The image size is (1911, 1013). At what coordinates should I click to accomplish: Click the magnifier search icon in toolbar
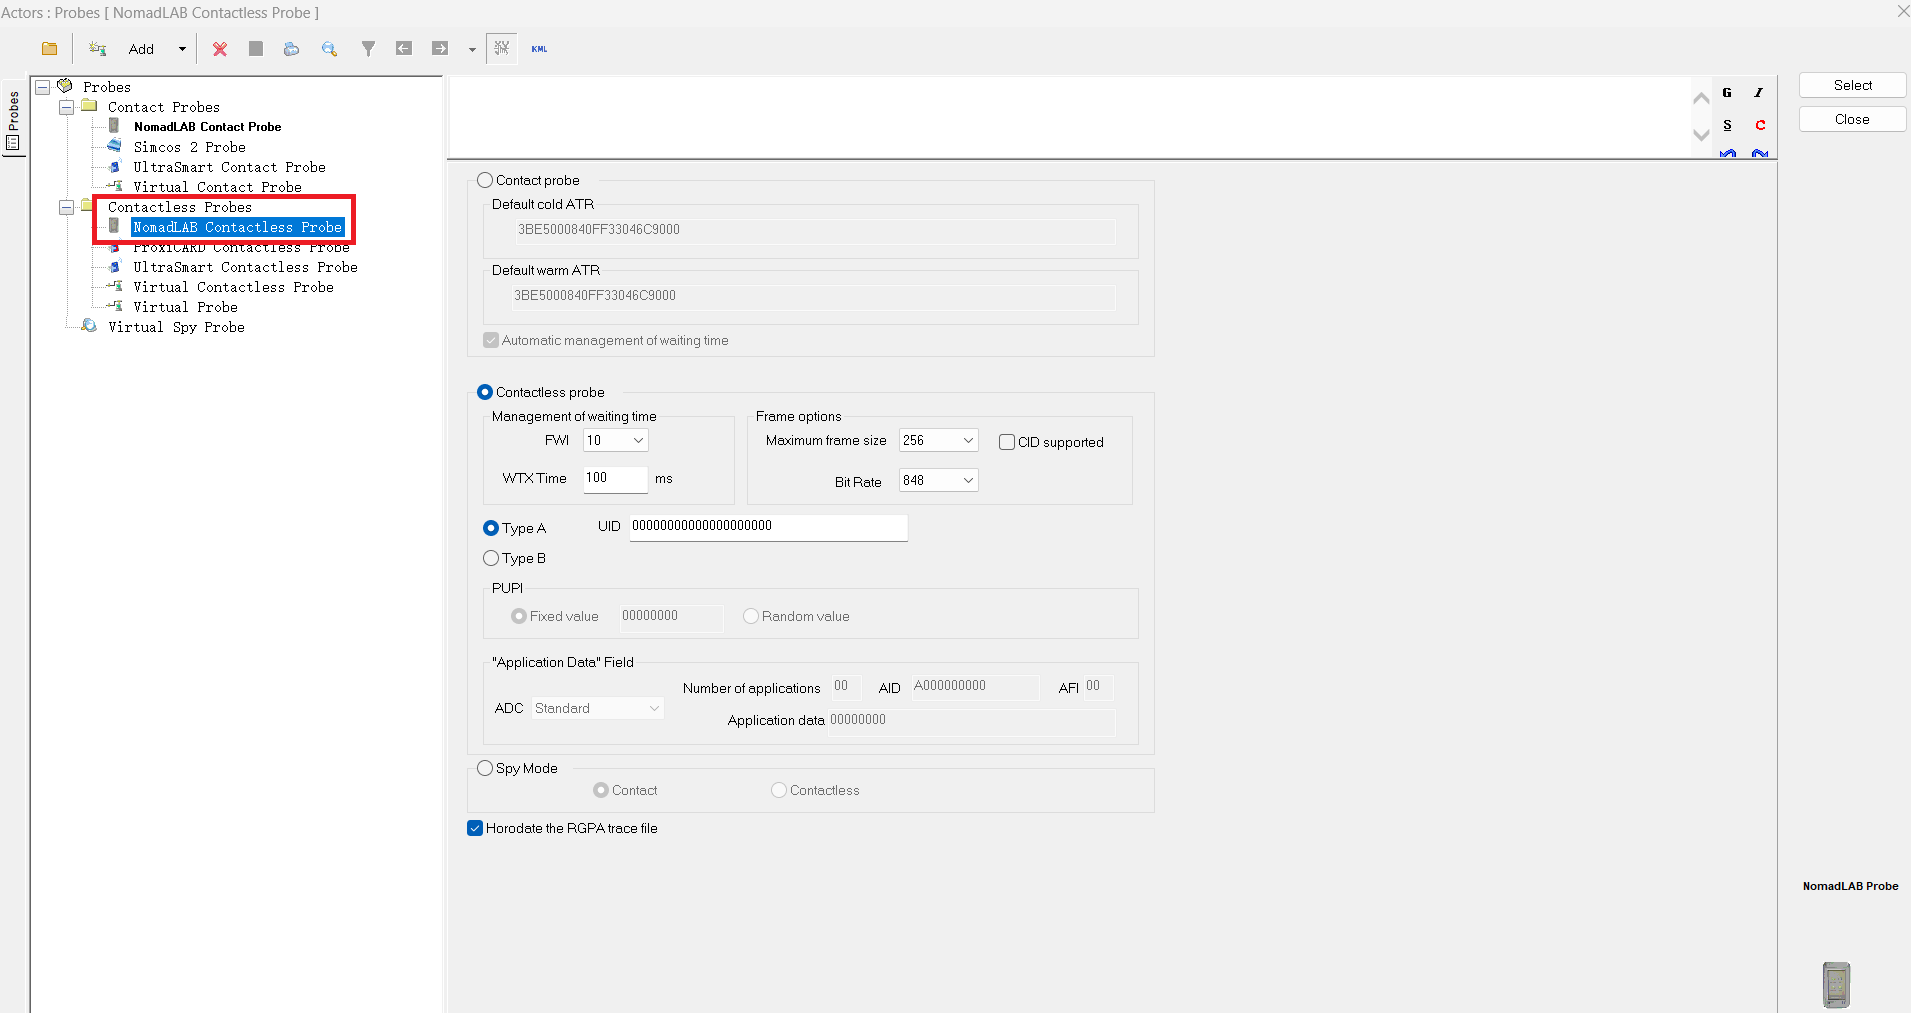tap(329, 49)
